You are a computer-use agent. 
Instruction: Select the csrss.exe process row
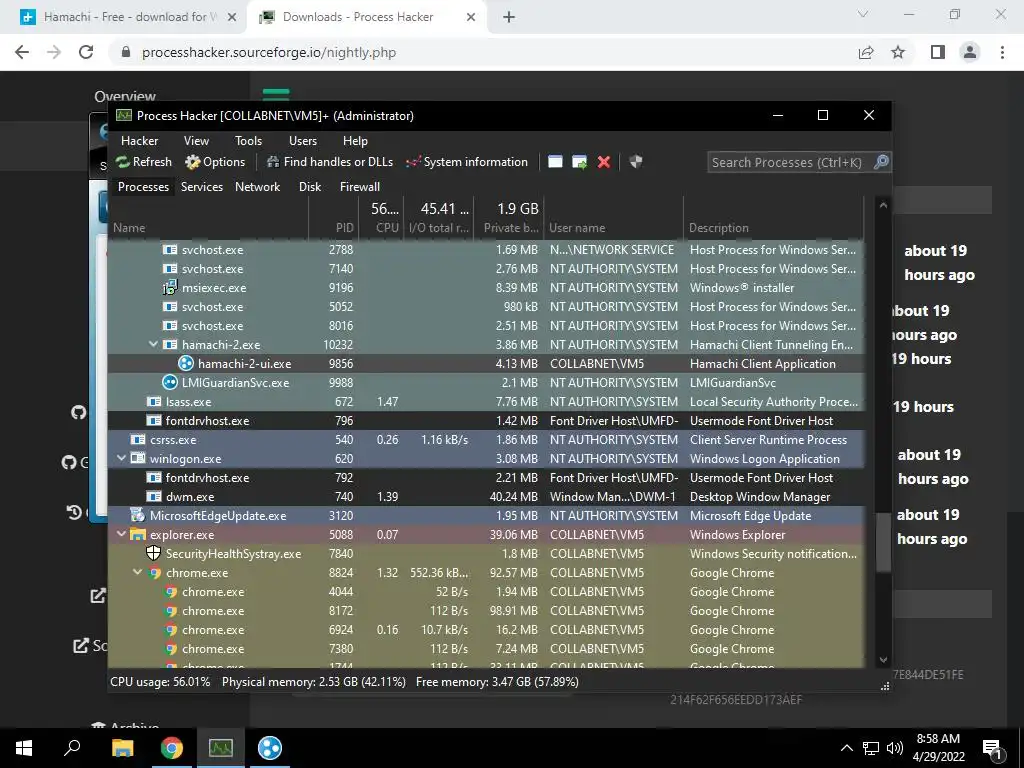487,440
